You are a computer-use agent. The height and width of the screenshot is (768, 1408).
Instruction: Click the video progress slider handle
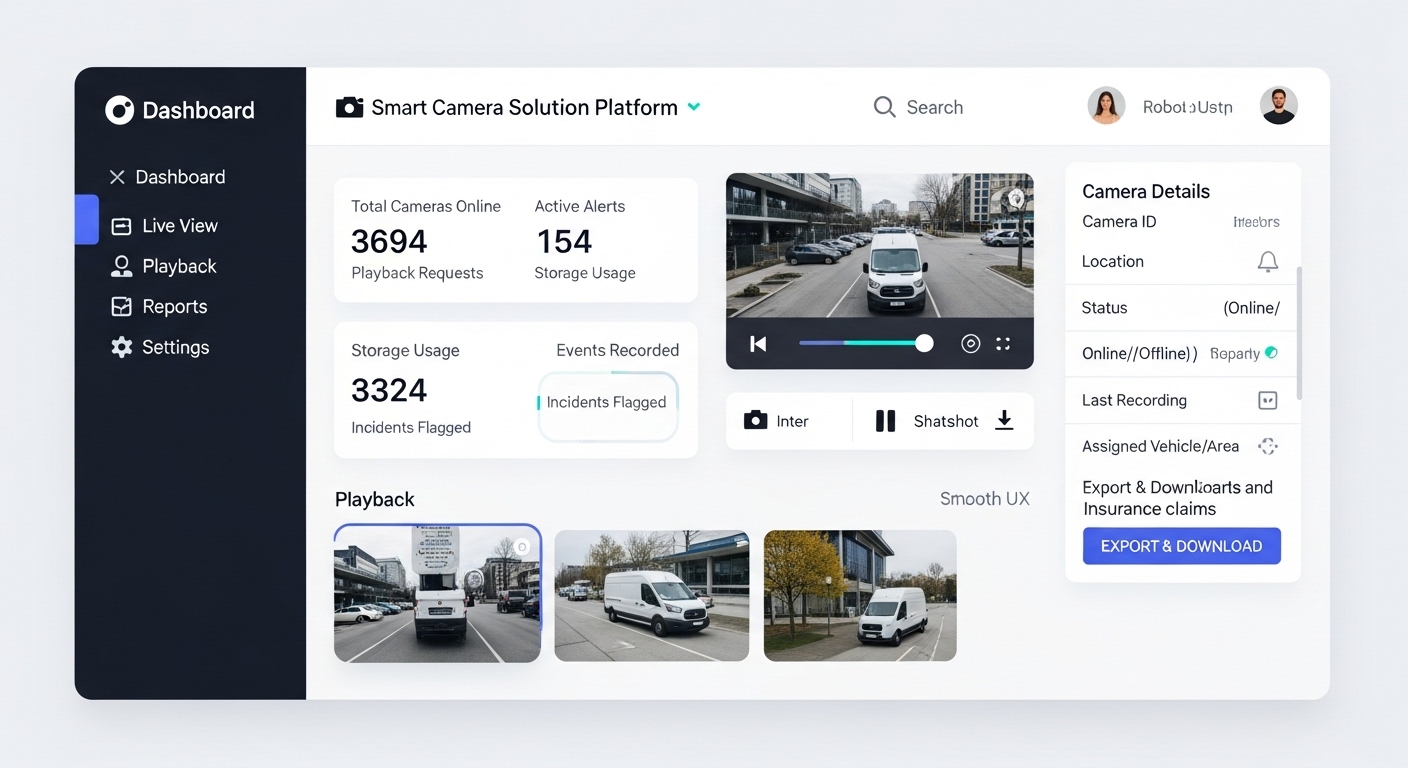pyautogui.click(x=924, y=344)
